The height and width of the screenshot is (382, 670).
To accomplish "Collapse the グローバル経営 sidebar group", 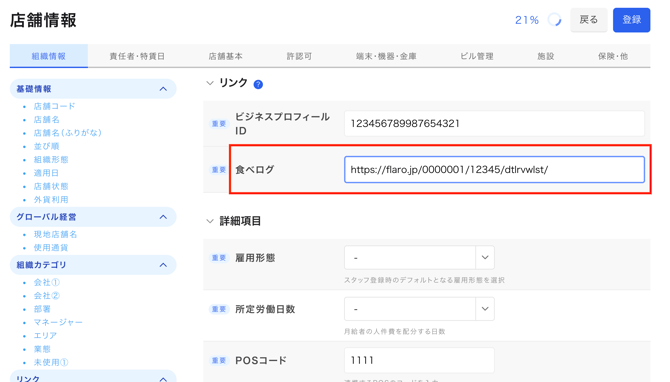I will coord(163,217).
